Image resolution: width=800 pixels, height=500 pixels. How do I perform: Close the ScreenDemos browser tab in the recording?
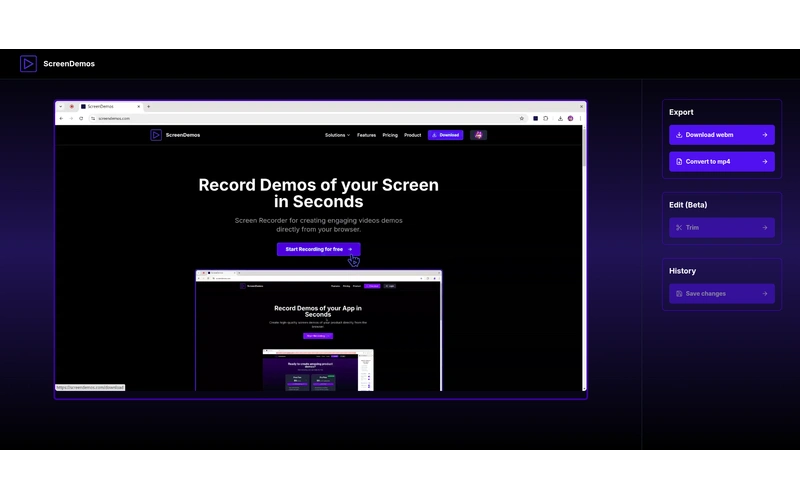(x=138, y=107)
